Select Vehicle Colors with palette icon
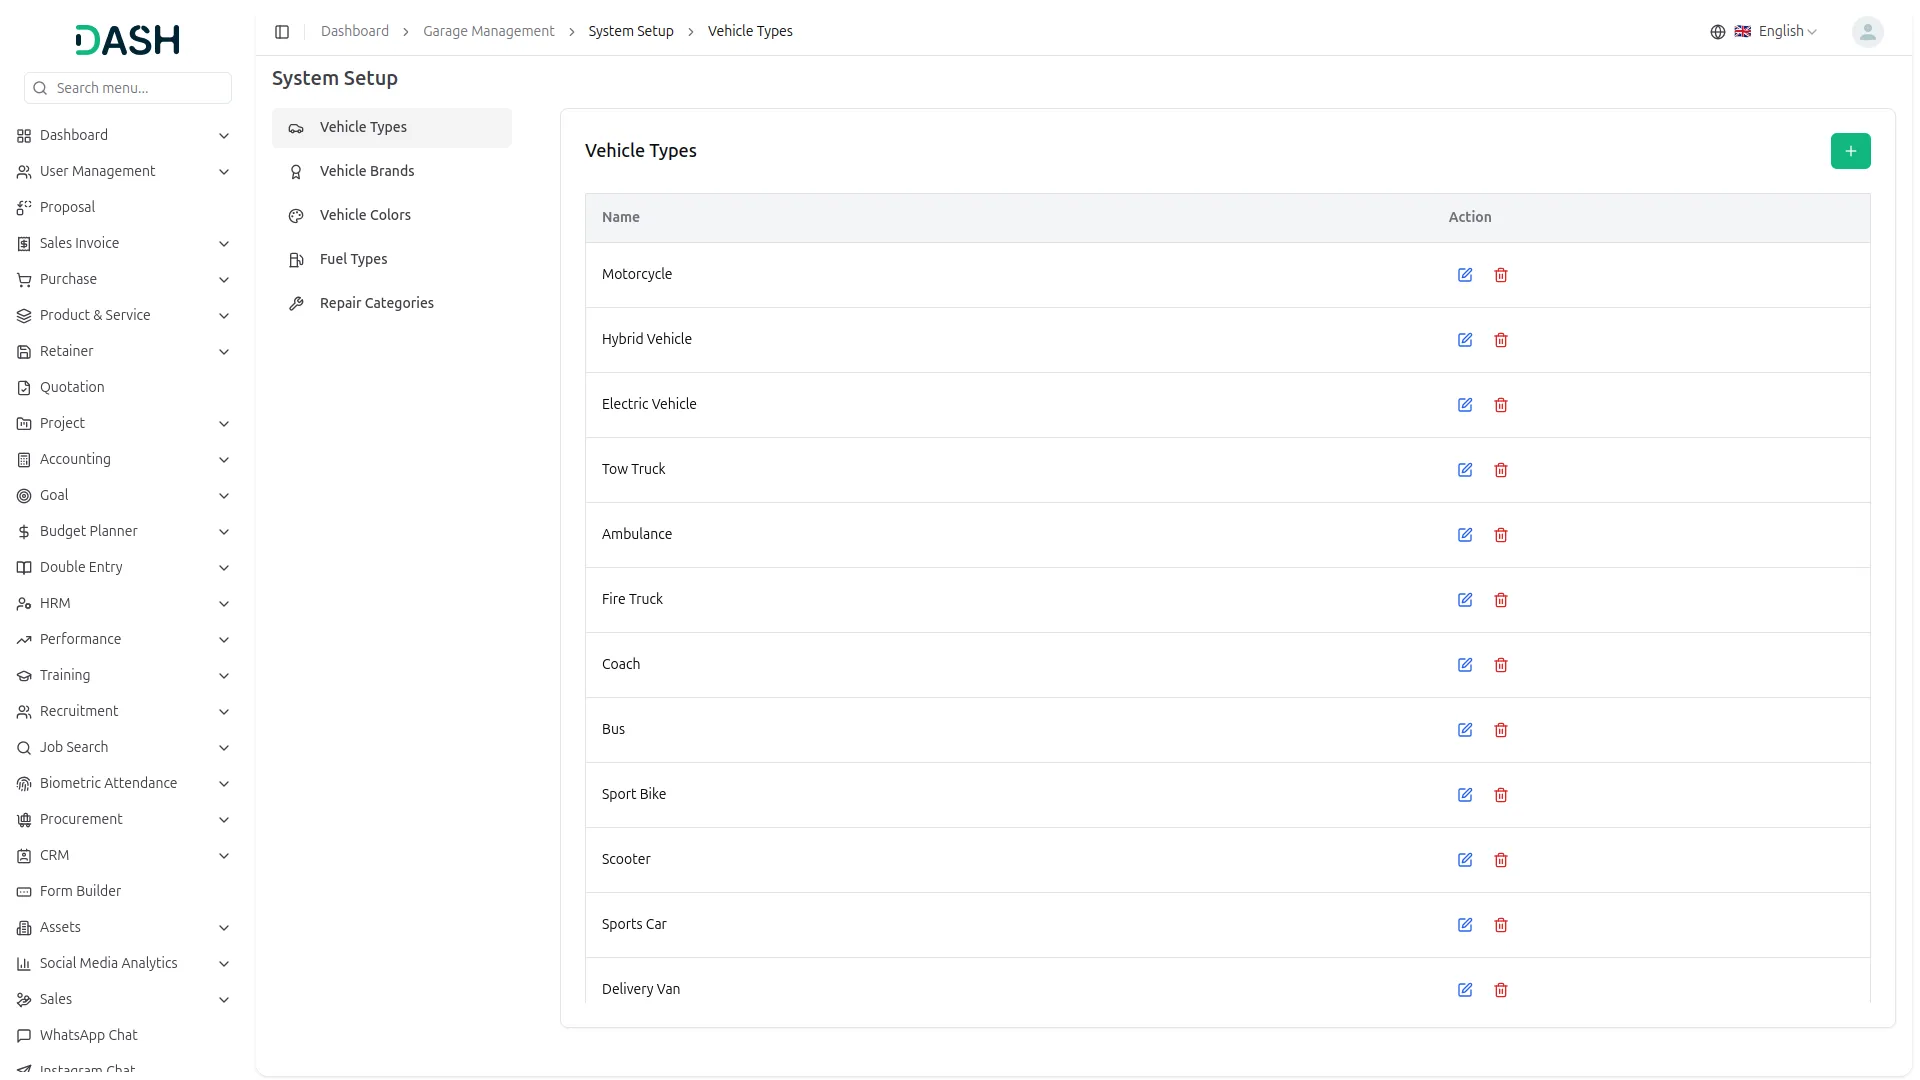 point(365,215)
